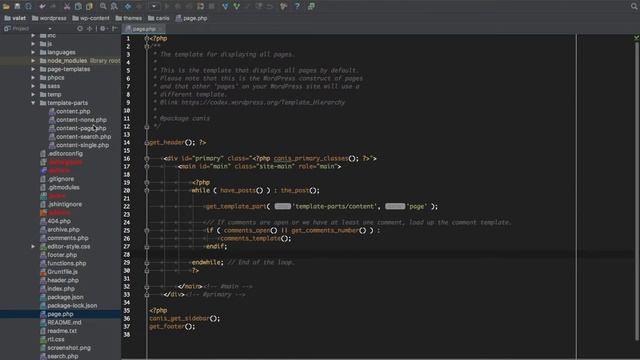Toggle the comment fold marker on line 2

click(x=147, y=46)
